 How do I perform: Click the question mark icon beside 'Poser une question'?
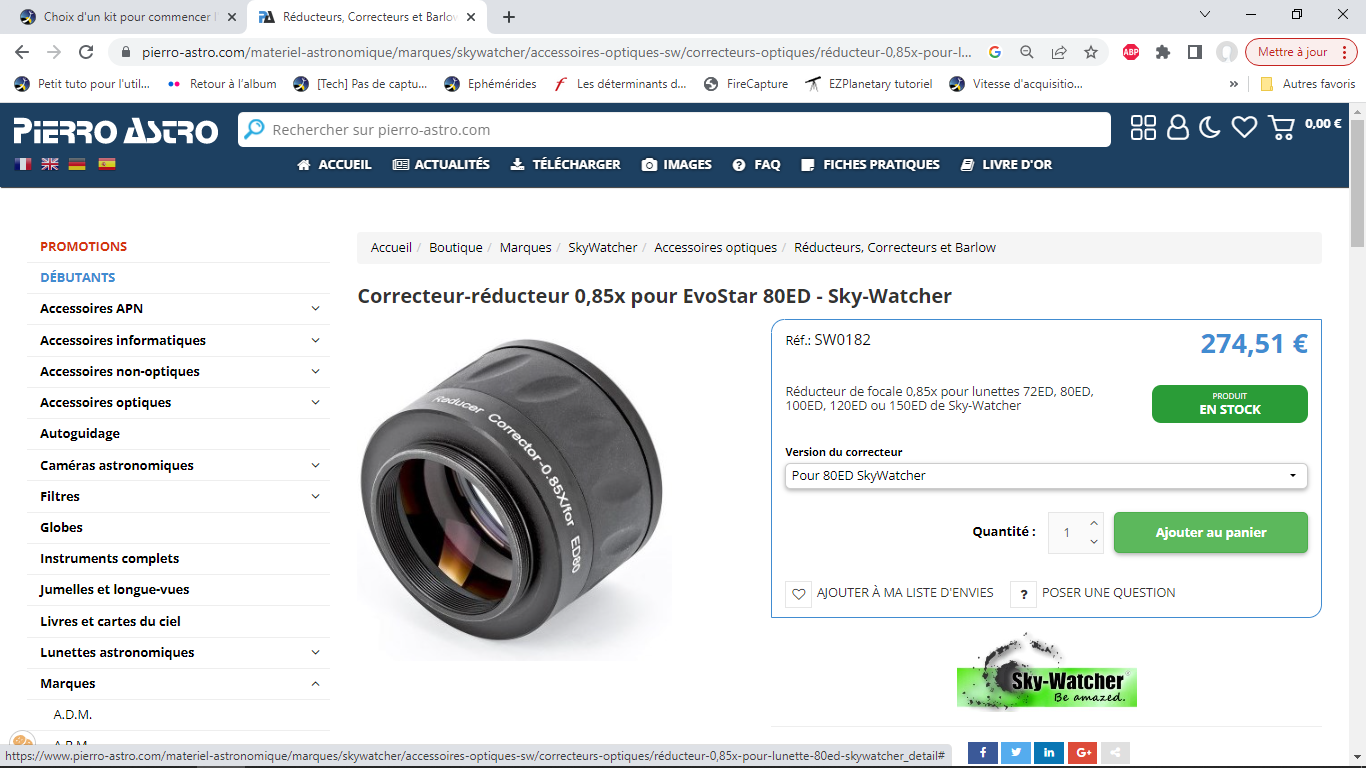pos(1023,594)
